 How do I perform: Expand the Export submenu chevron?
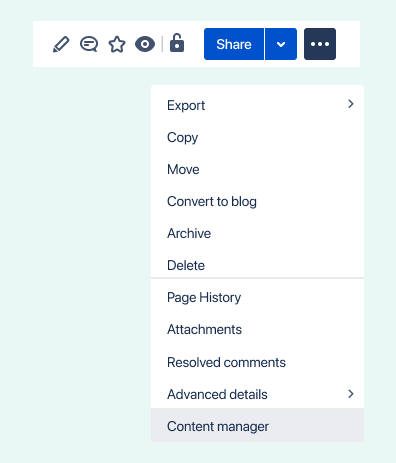tap(351, 104)
